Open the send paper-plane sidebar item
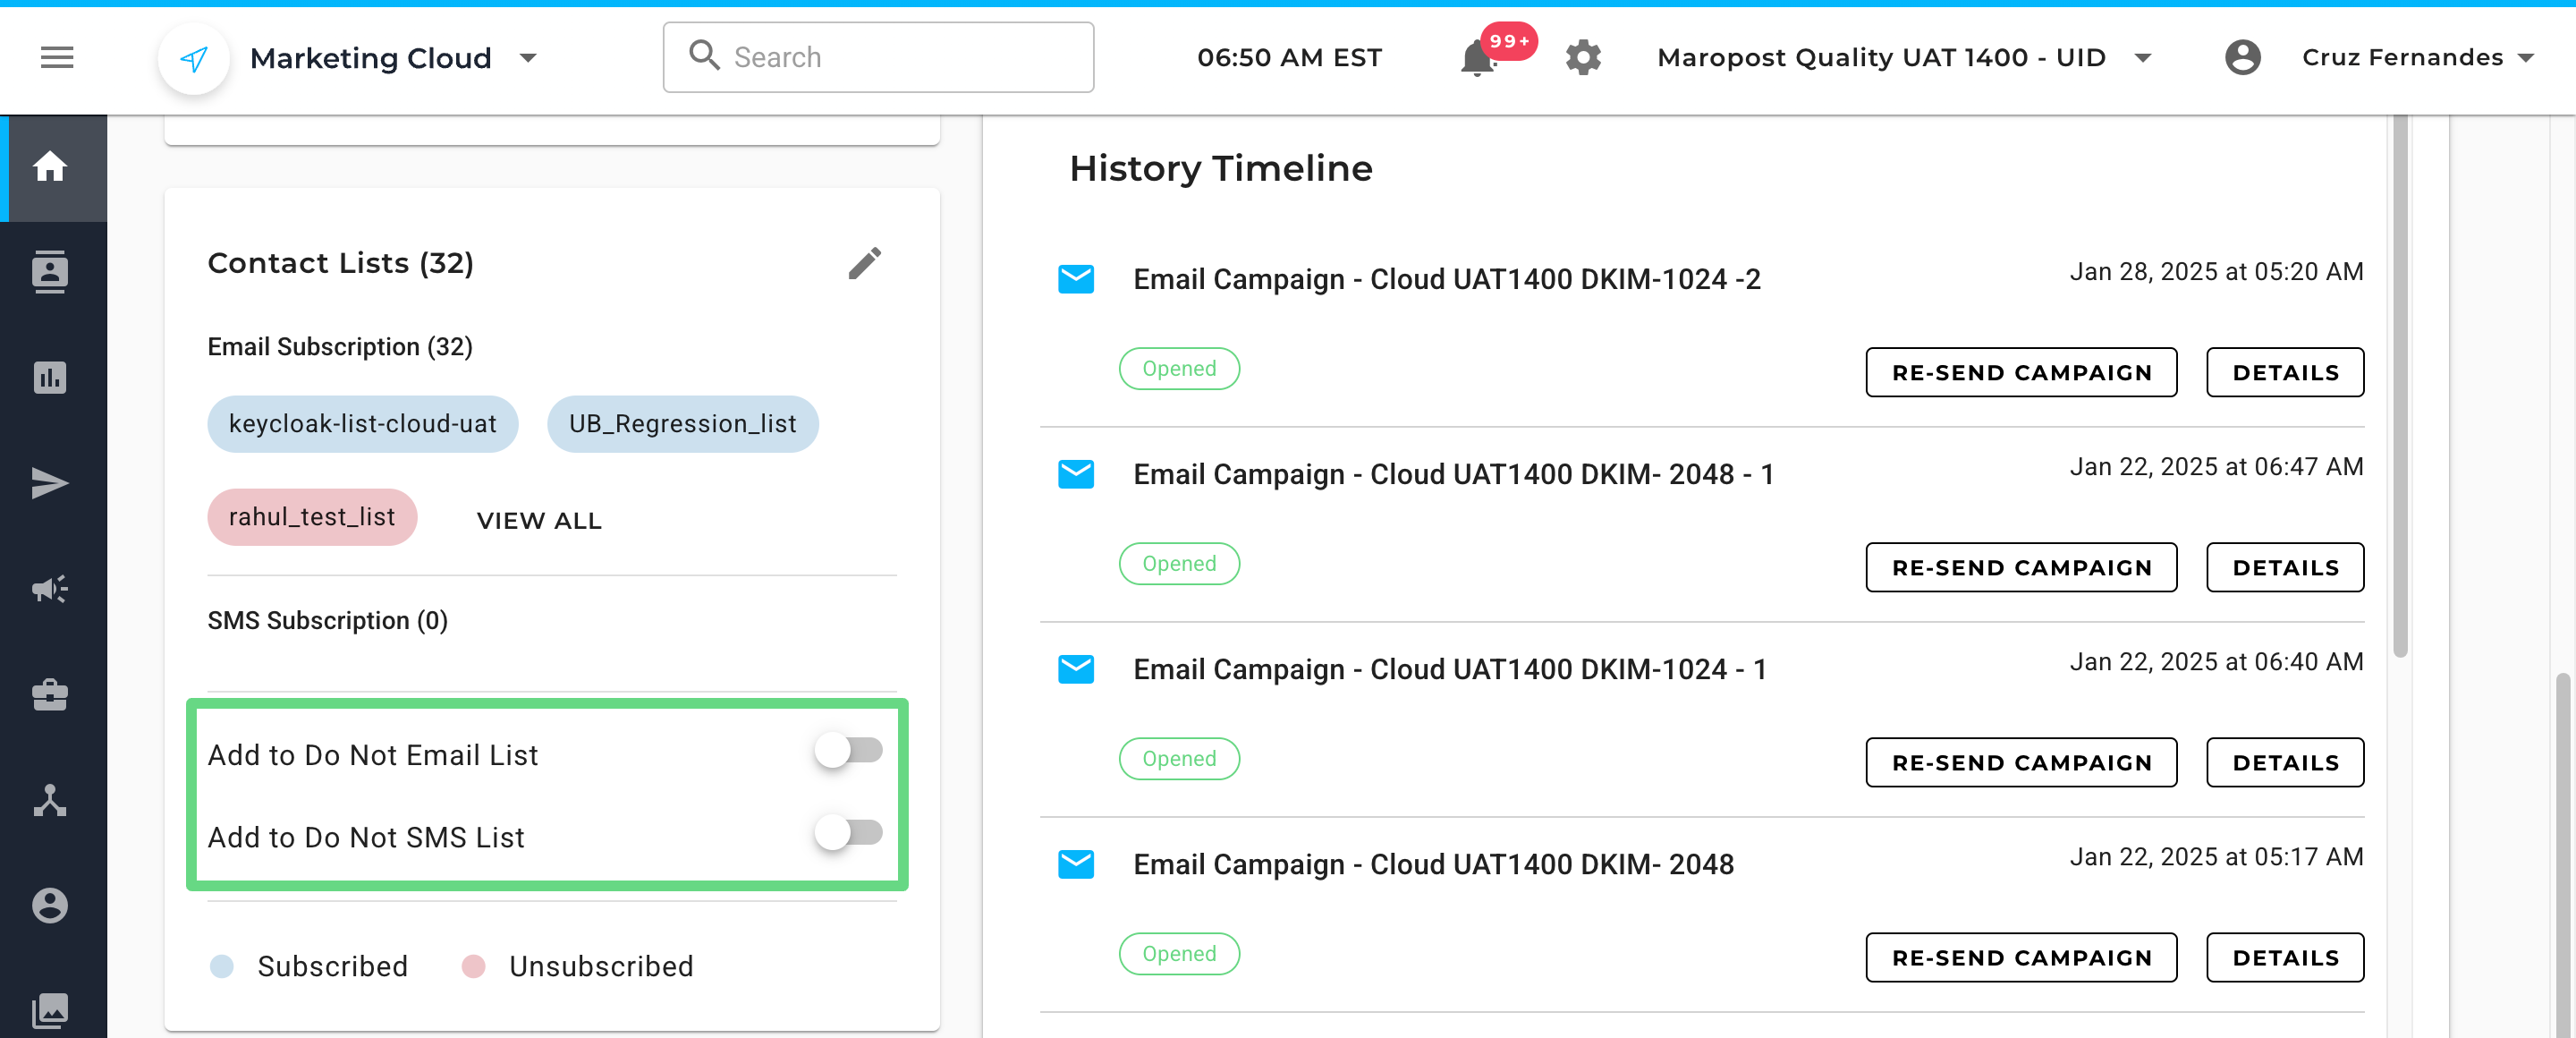The width and height of the screenshot is (2576, 1038). [50, 484]
